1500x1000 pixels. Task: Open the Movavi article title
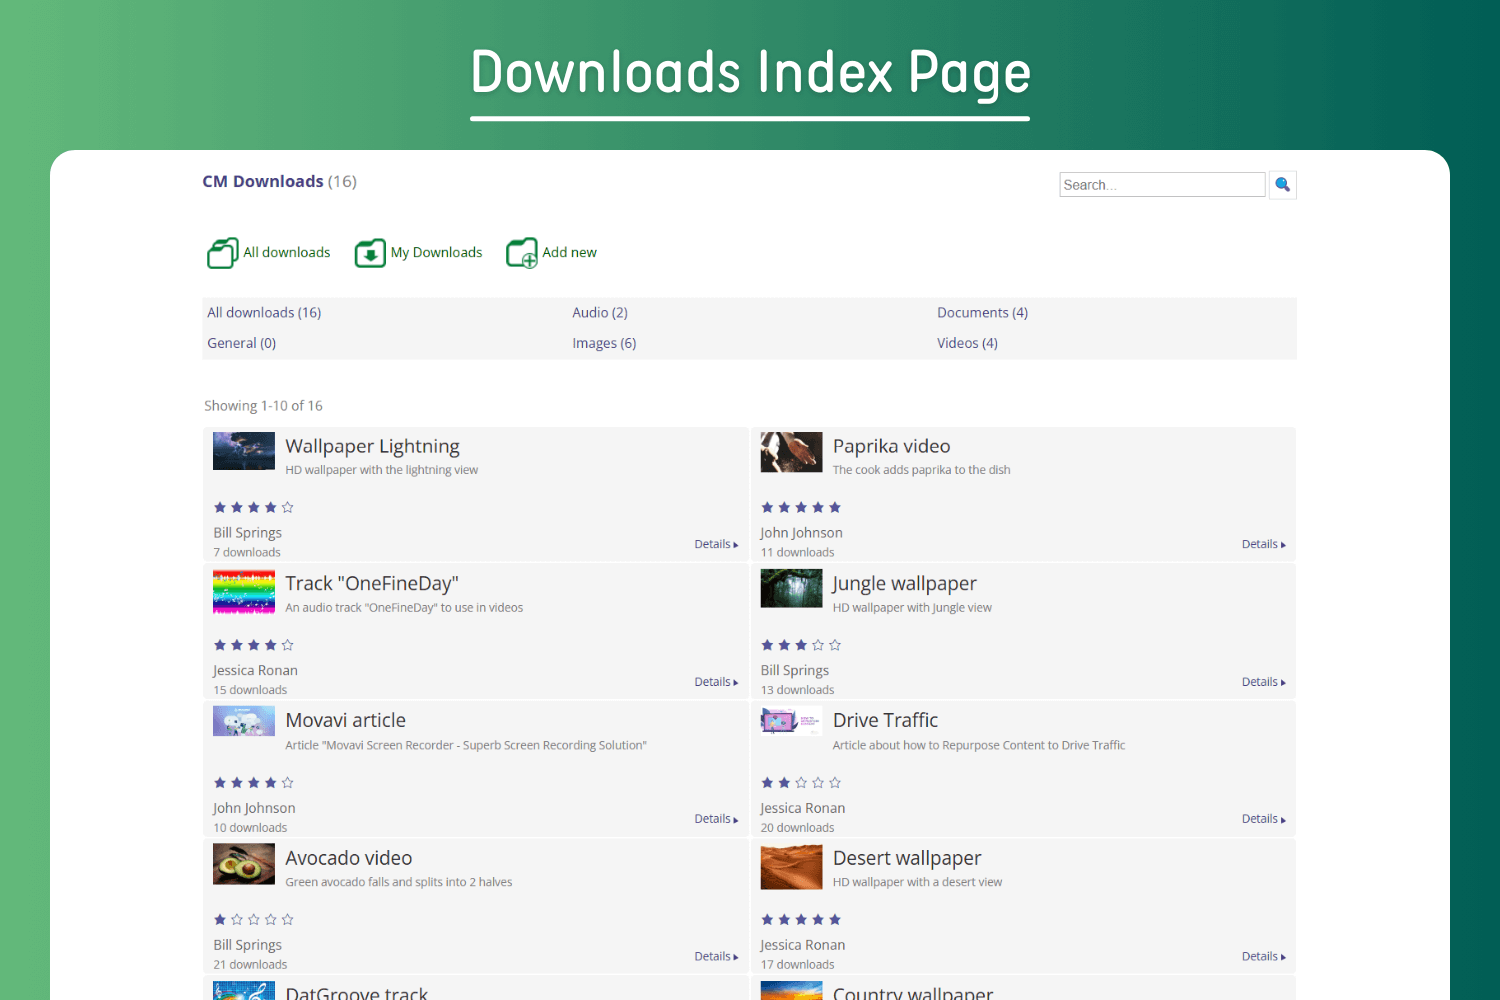tap(345, 720)
